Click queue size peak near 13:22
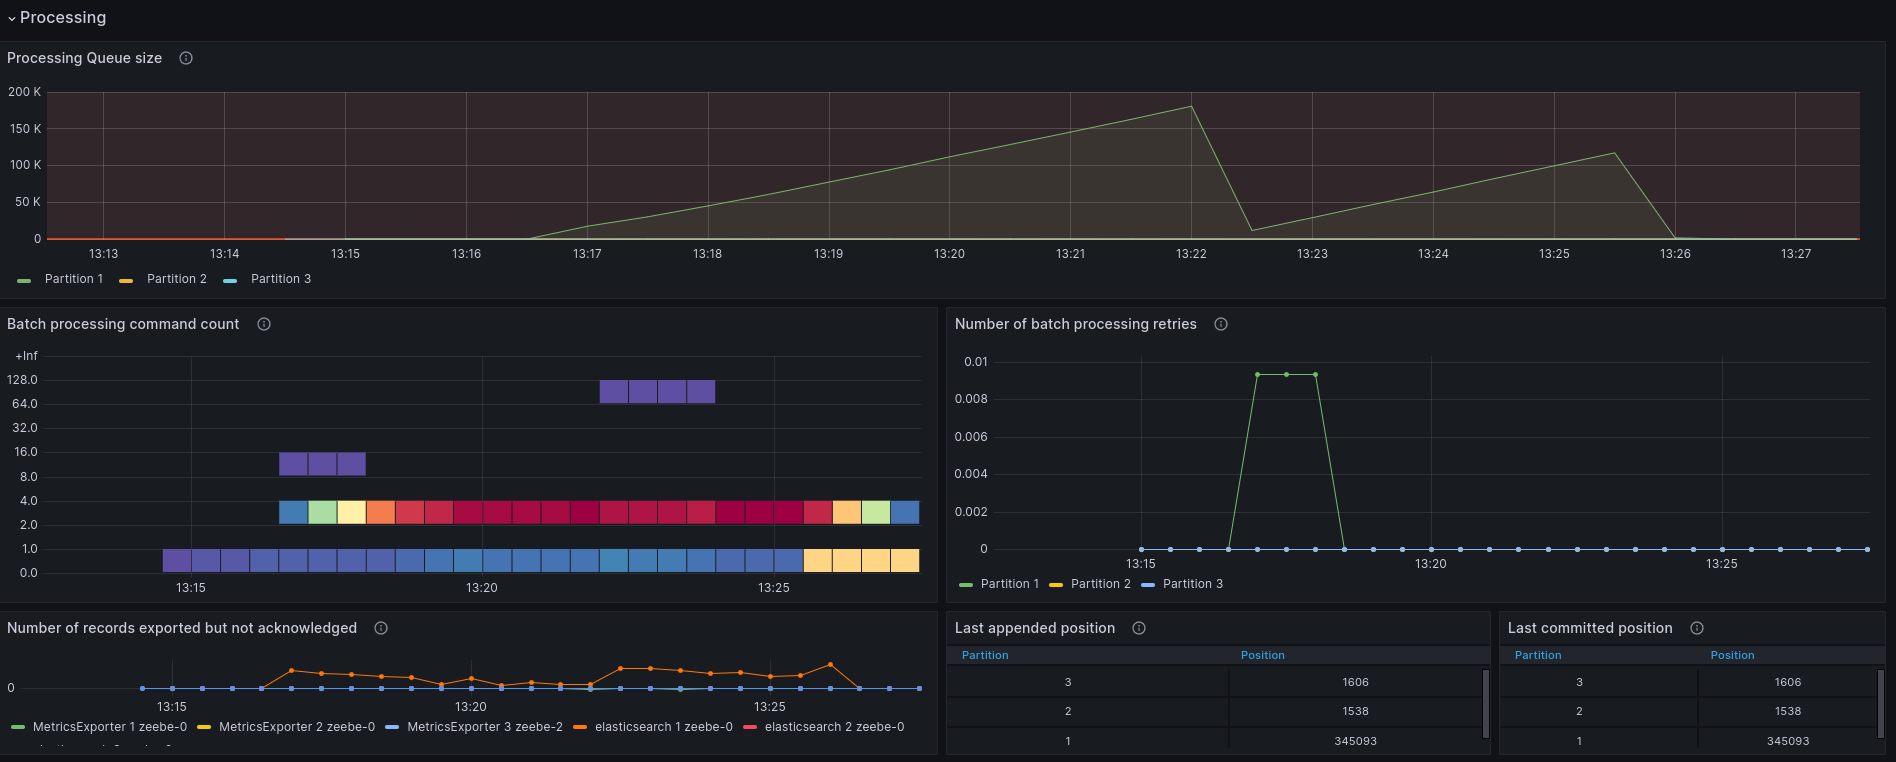 pos(1191,106)
